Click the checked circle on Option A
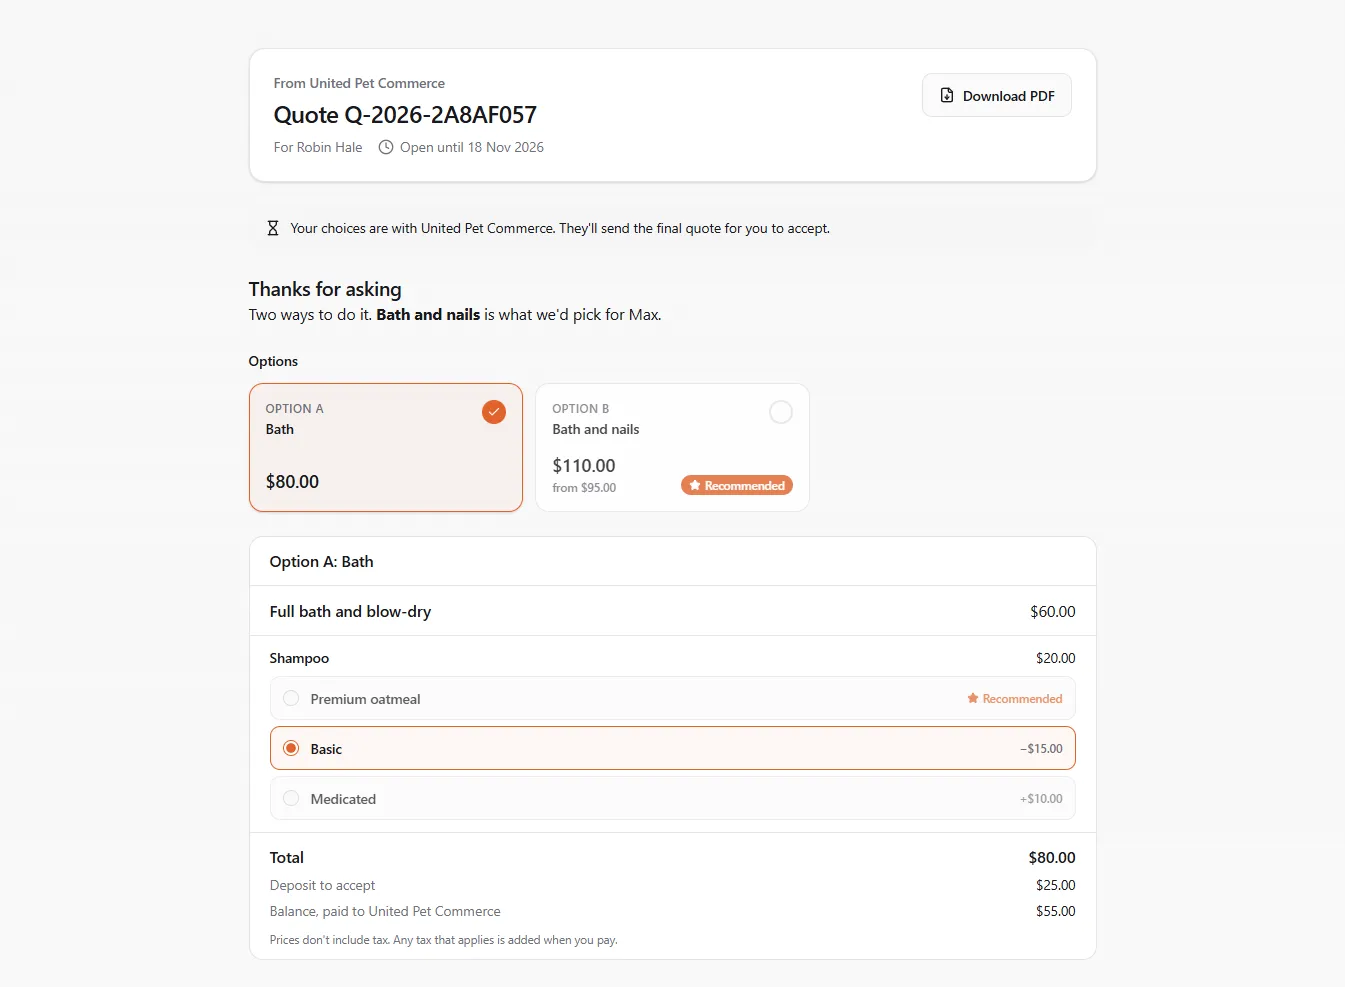The height and width of the screenshot is (987, 1345). (x=494, y=412)
